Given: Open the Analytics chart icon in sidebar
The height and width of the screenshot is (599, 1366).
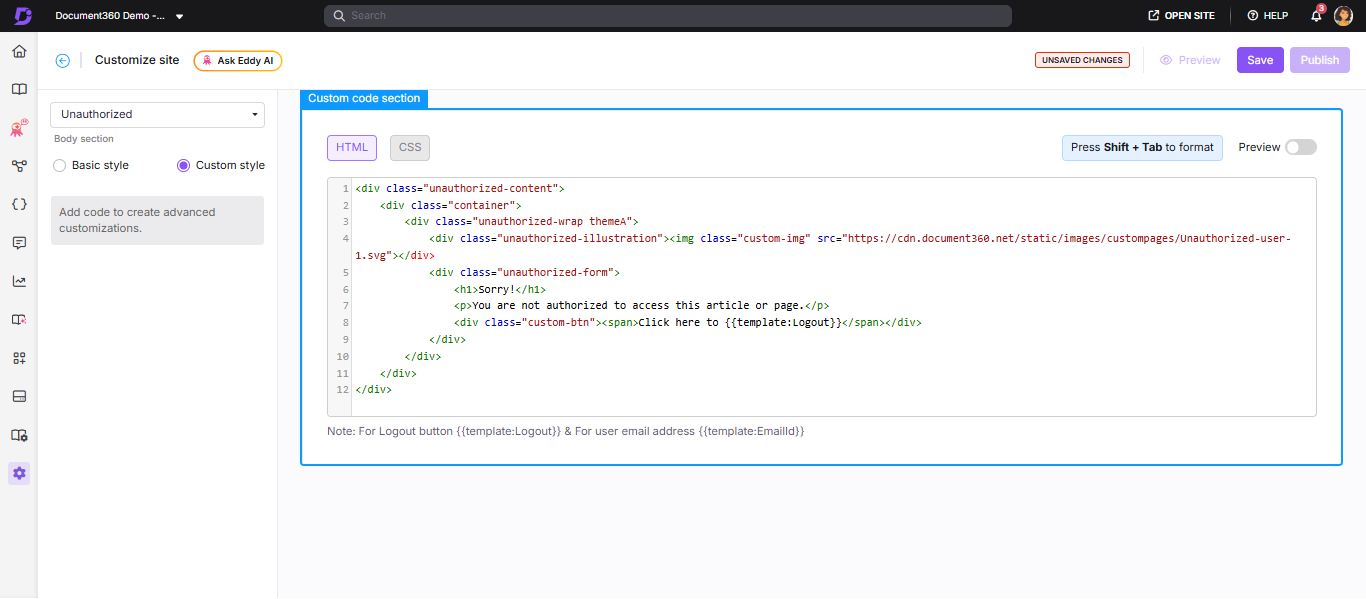Looking at the screenshot, I should pyautogui.click(x=19, y=281).
